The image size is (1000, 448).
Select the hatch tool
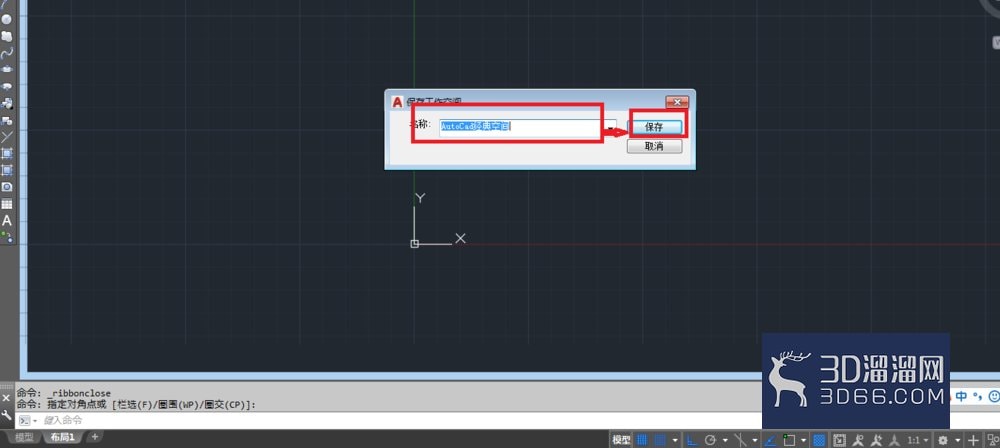pos(7,153)
